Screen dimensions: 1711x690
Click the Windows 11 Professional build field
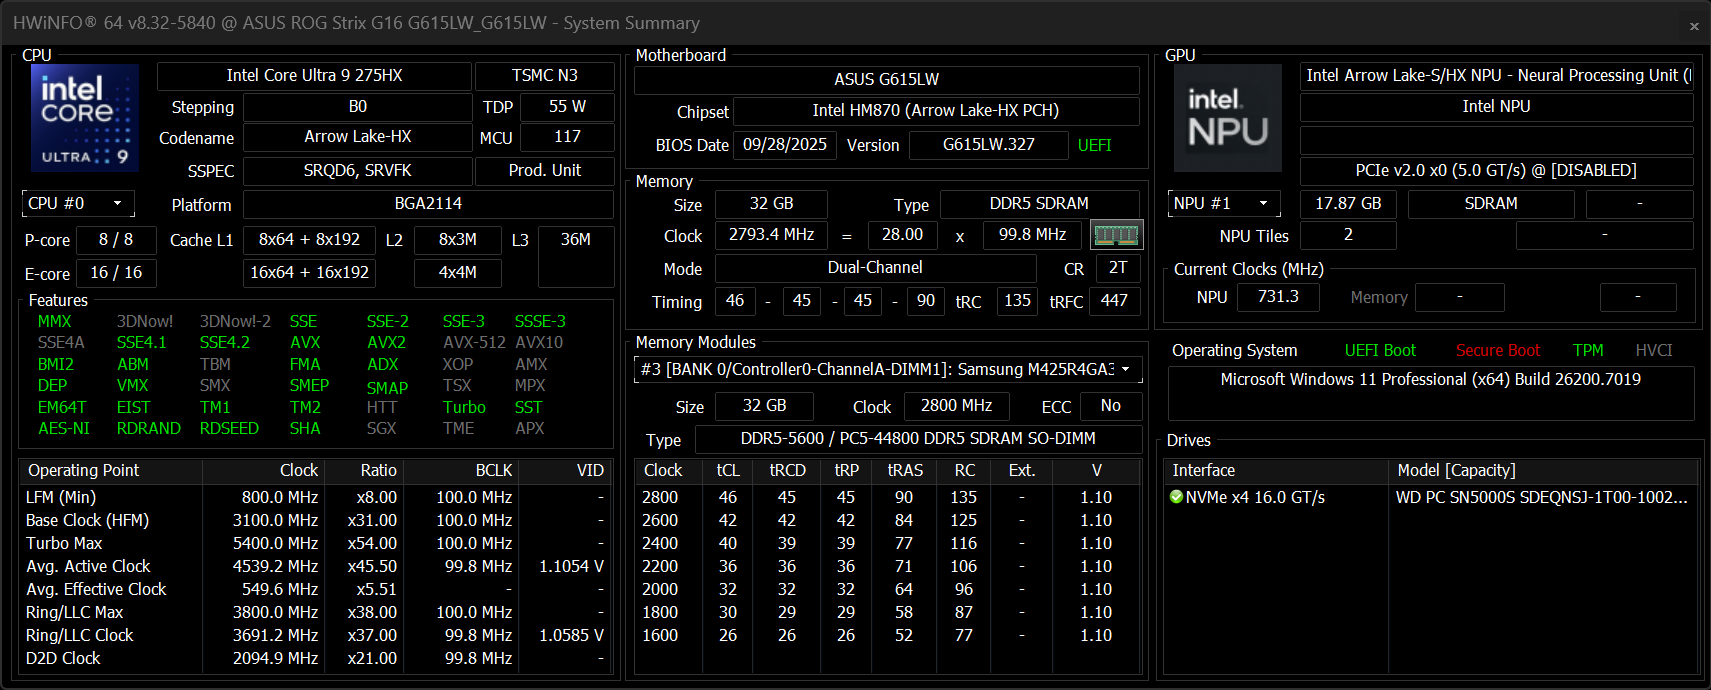[1431, 393]
